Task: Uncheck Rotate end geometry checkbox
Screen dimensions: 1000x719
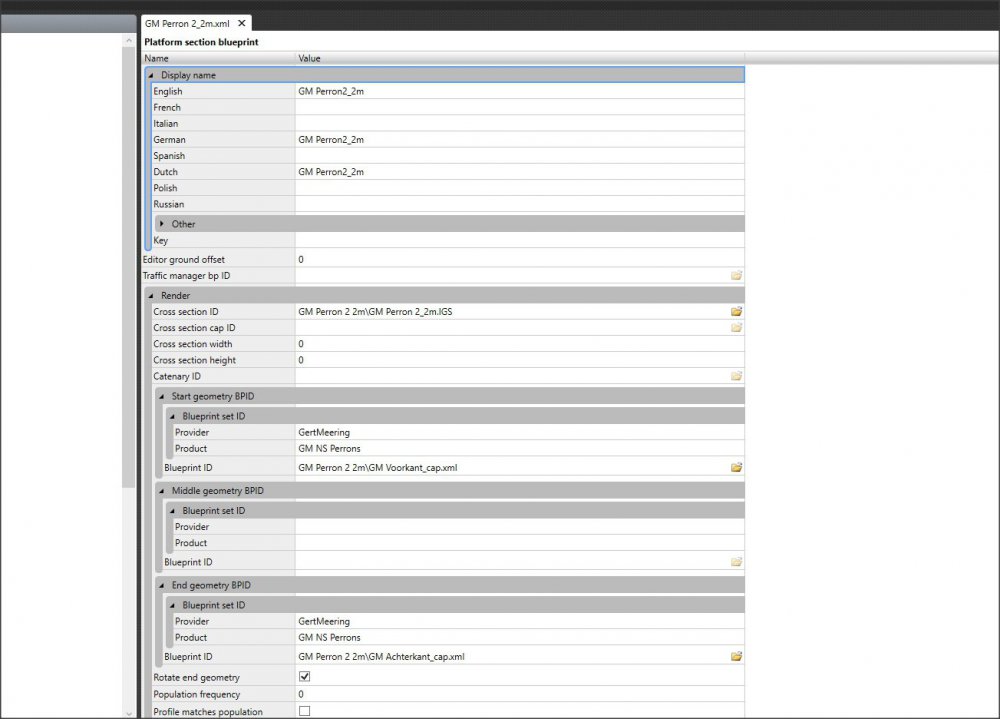Action: click(x=305, y=678)
